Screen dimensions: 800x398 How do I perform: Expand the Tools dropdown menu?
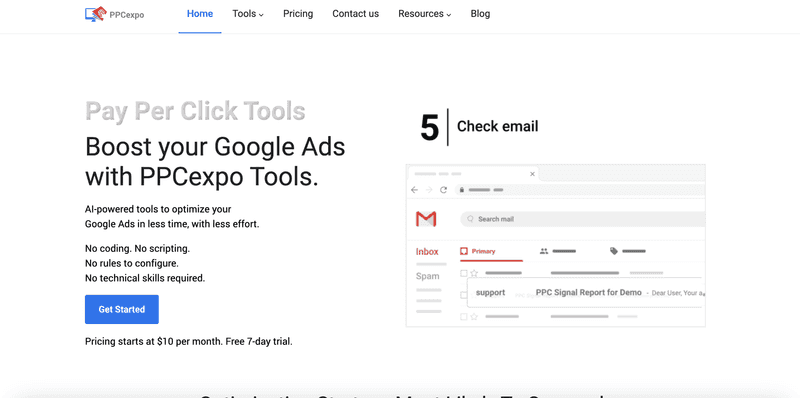pyautogui.click(x=248, y=14)
